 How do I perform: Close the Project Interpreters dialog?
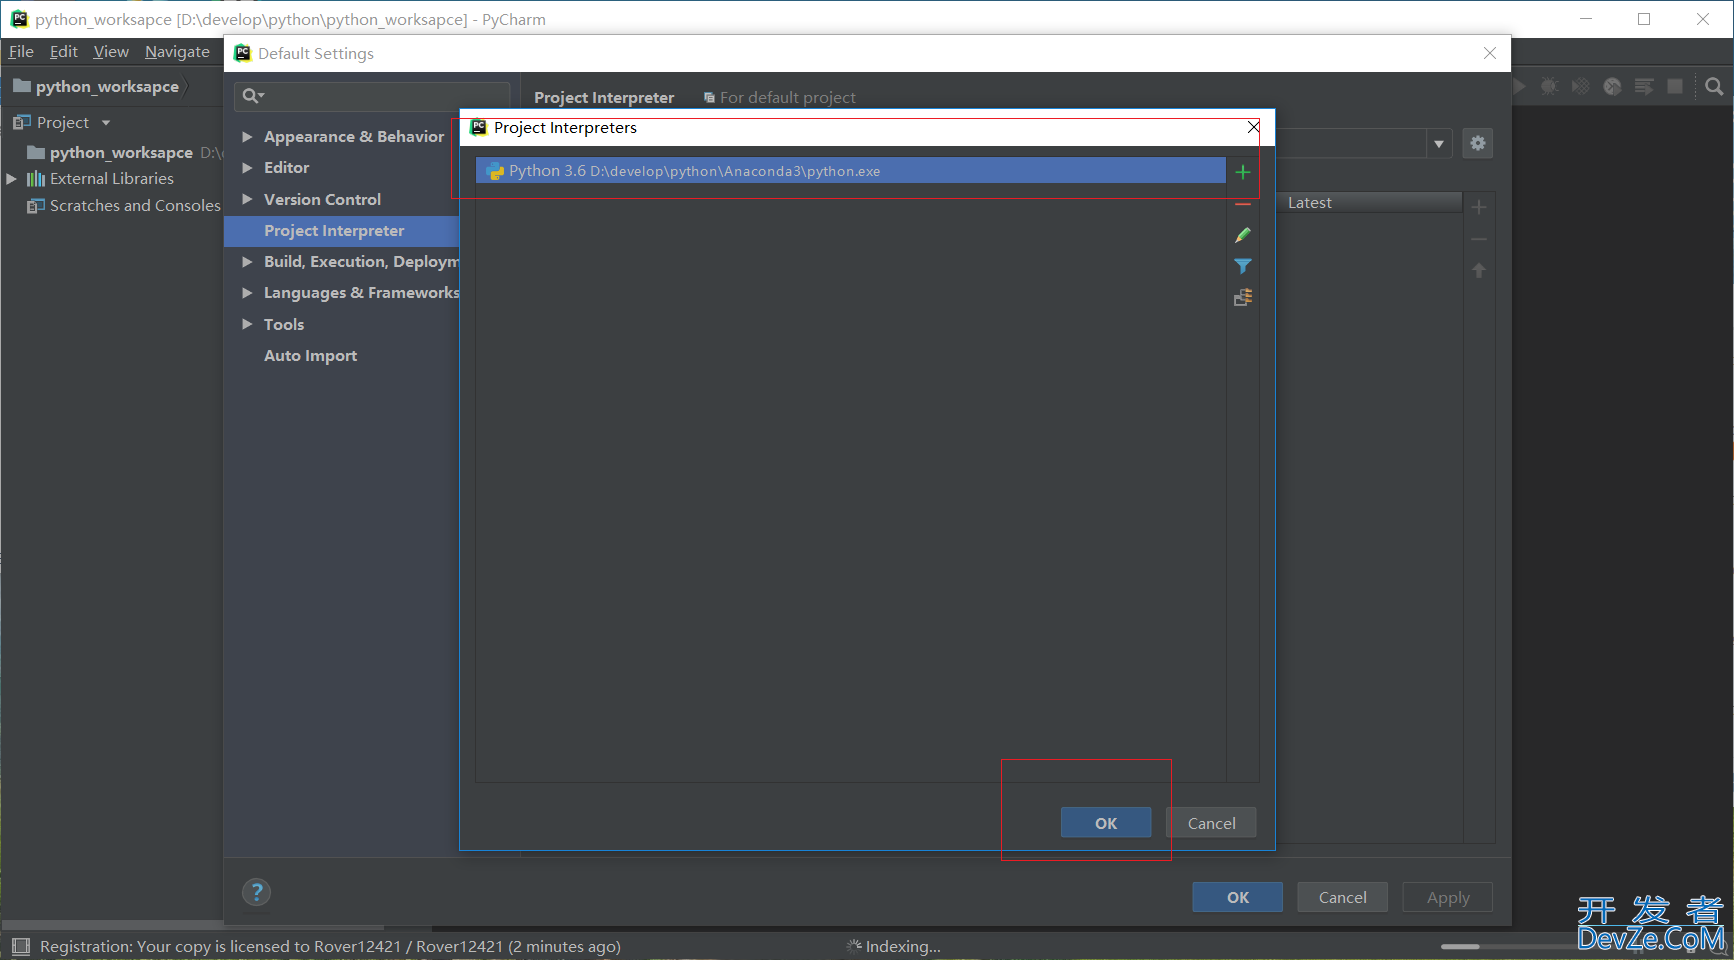[1253, 127]
